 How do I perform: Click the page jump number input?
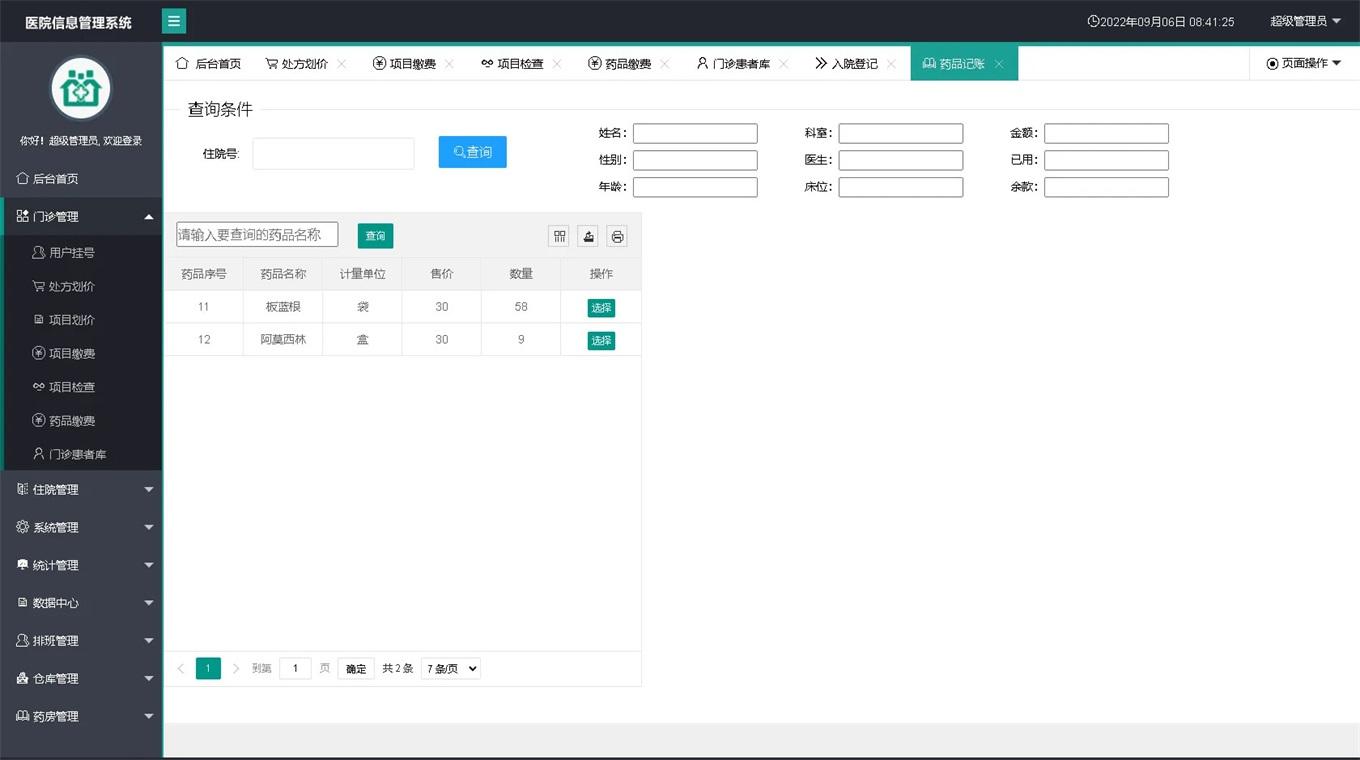click(x=295, y=668)
